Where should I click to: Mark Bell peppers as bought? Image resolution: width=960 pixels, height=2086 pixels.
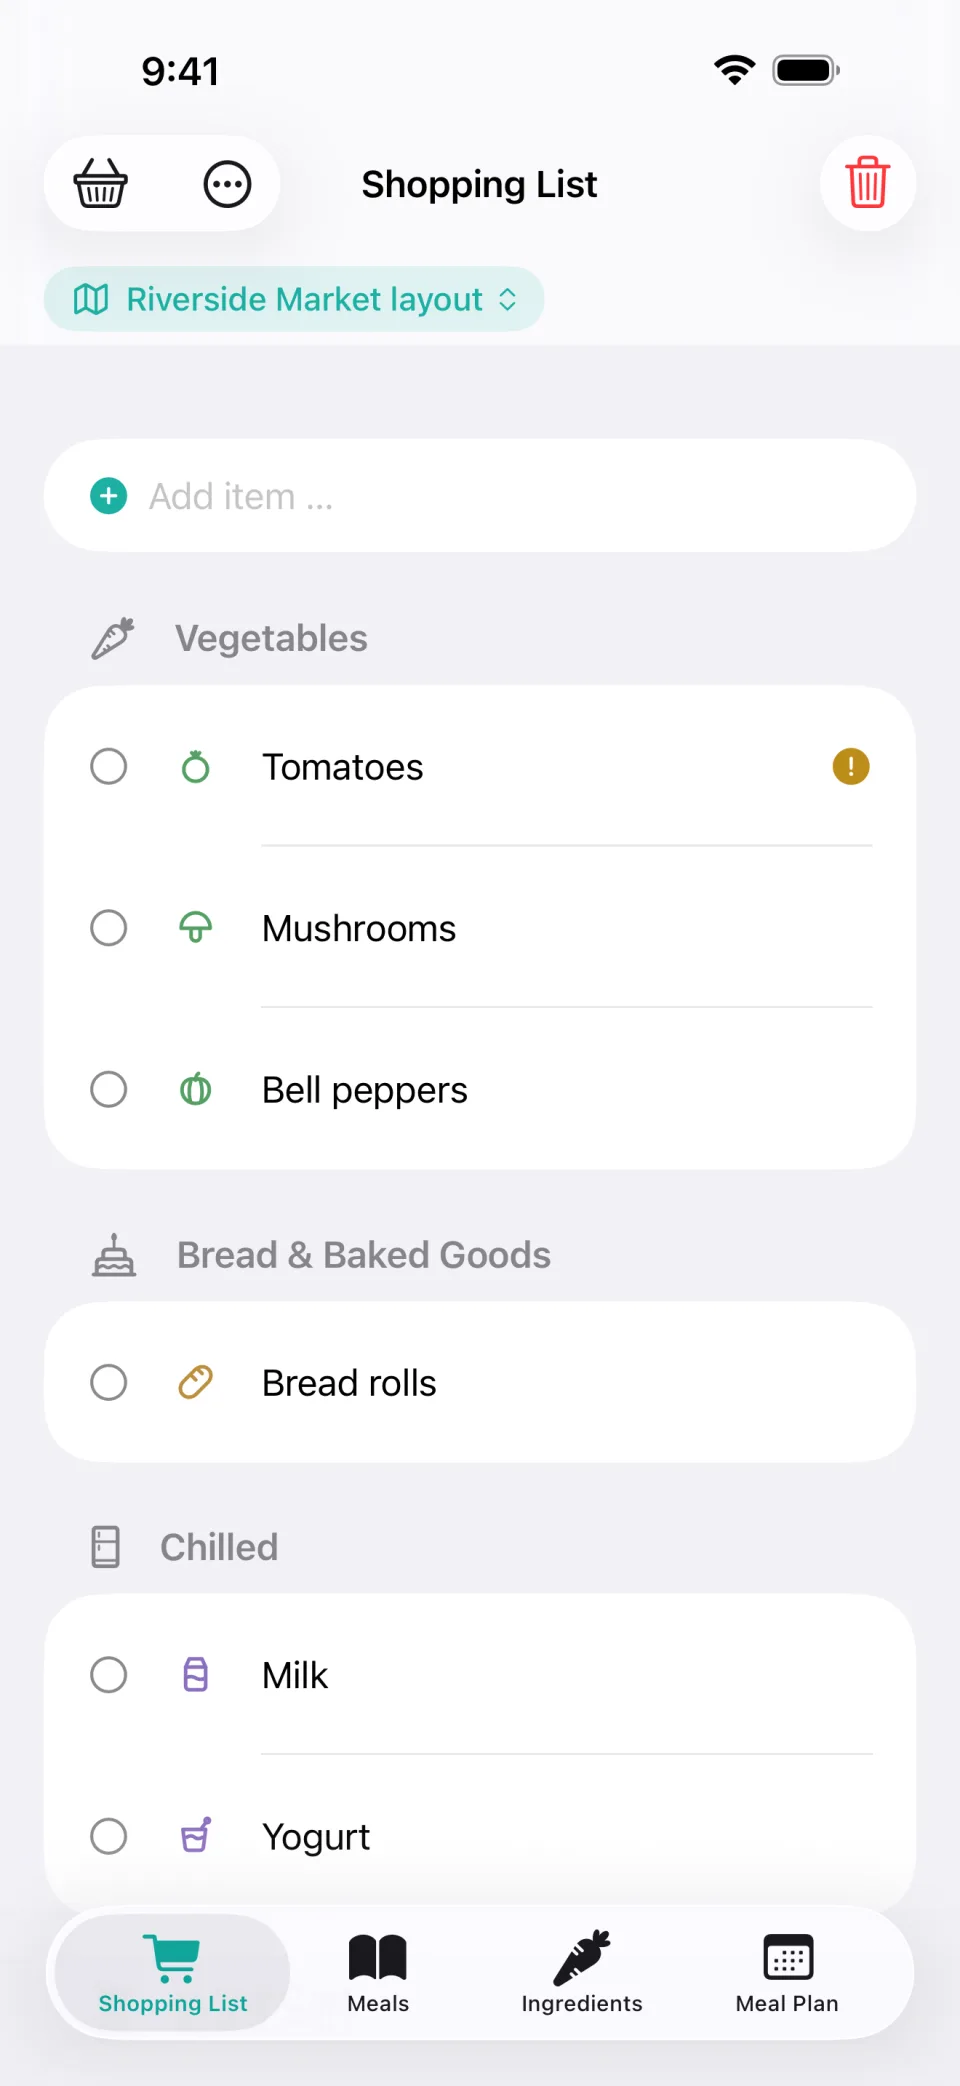pos(108,1089)
